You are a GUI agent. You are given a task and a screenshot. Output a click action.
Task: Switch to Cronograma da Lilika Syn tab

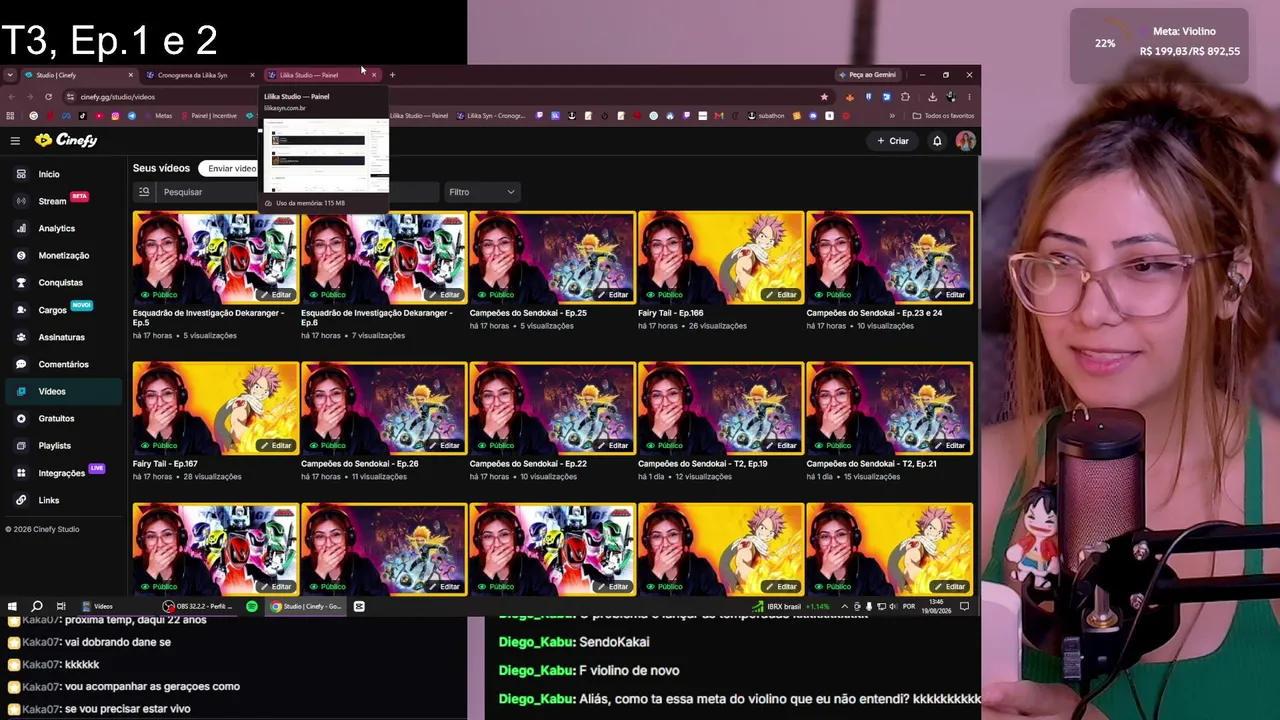(200, 75)
